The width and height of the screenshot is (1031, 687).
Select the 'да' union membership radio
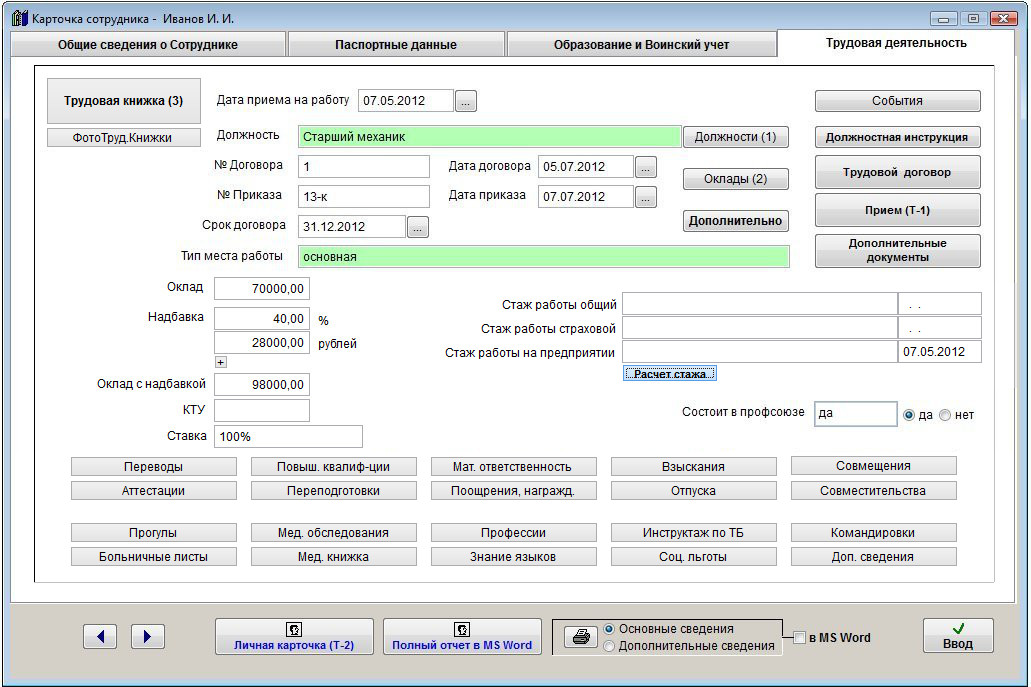(909, 415)
